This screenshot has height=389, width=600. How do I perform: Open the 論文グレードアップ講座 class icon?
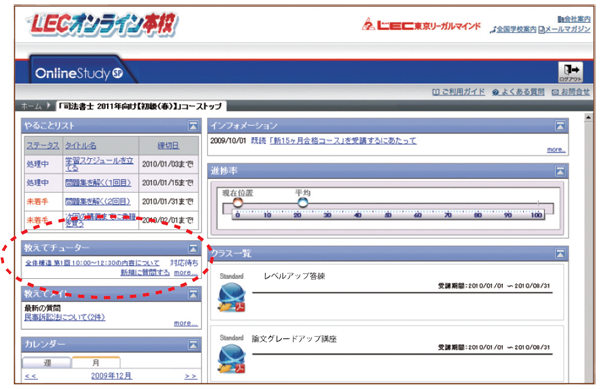click(x=232, y=359)
